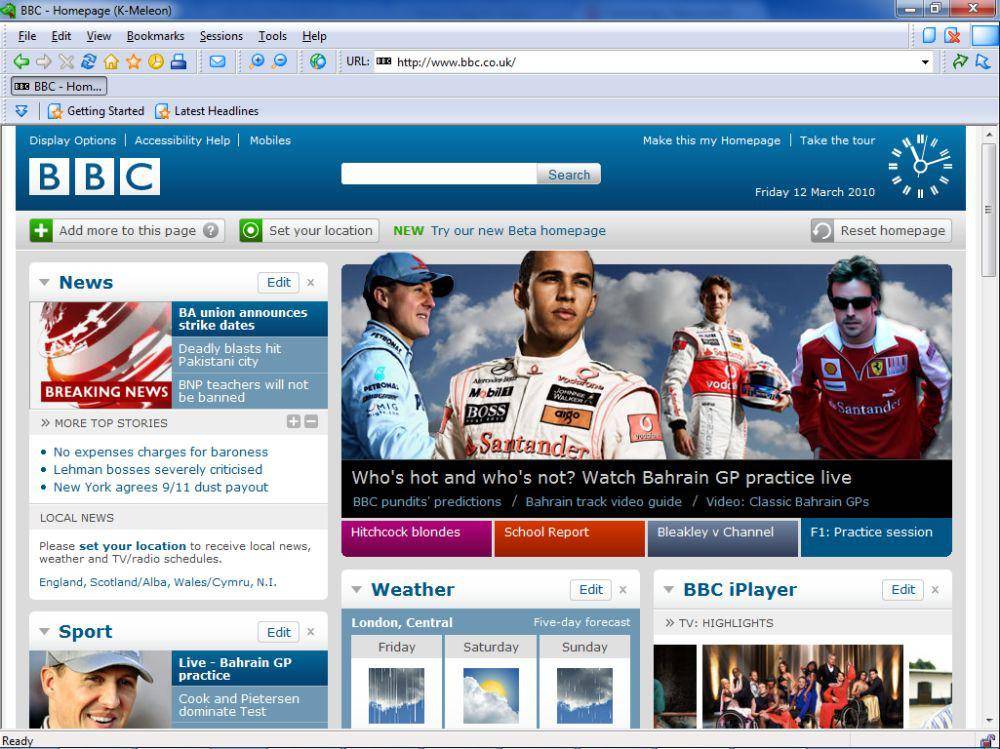The width and height of the screenshot is (1000, 749).
Task: Open the Bookmarks menu
Action: [x=156, y=36]
